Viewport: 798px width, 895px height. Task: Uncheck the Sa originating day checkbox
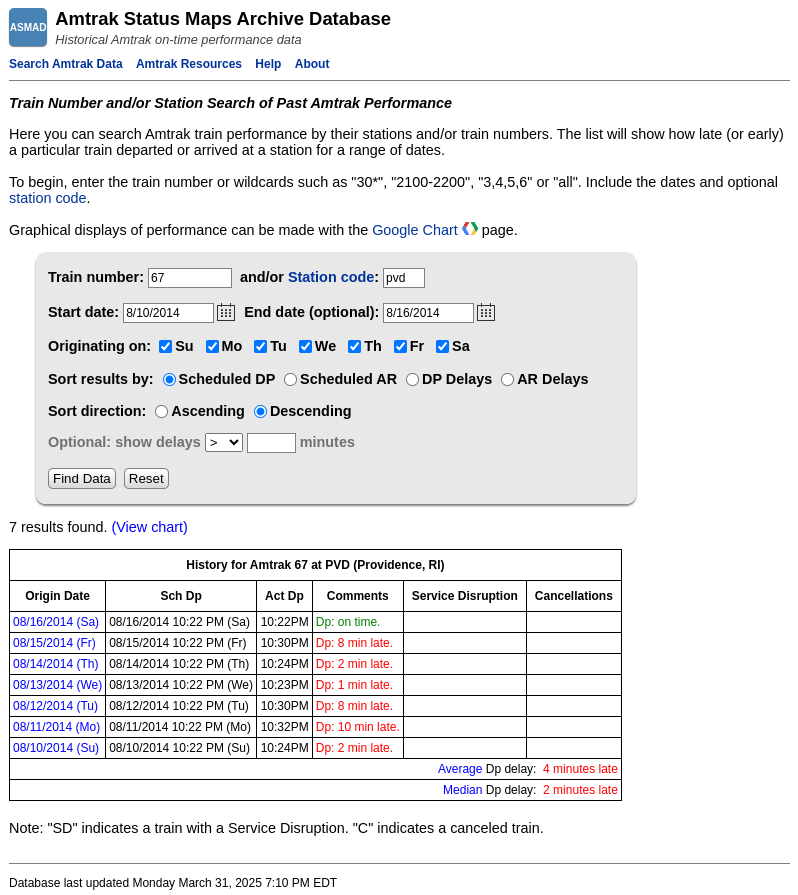(x=442, y=346)
